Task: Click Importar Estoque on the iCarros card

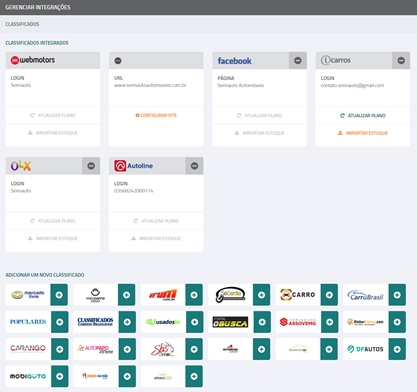Action: [x=363, y=133]
